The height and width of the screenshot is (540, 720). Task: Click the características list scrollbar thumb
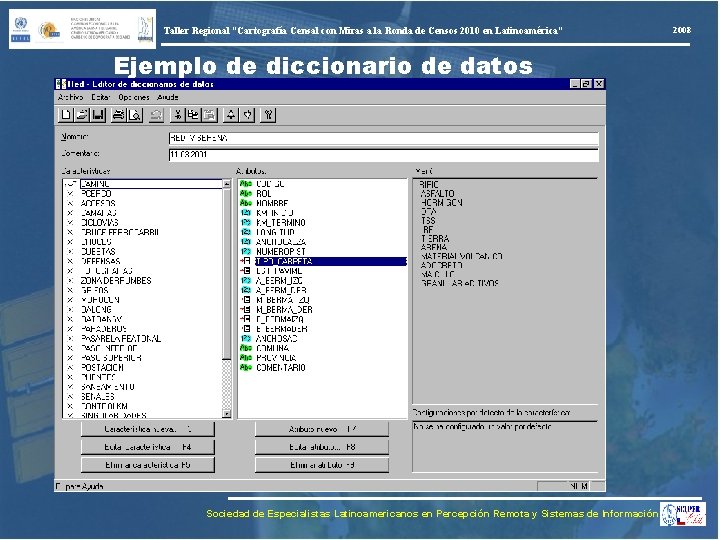pos(226,274)
